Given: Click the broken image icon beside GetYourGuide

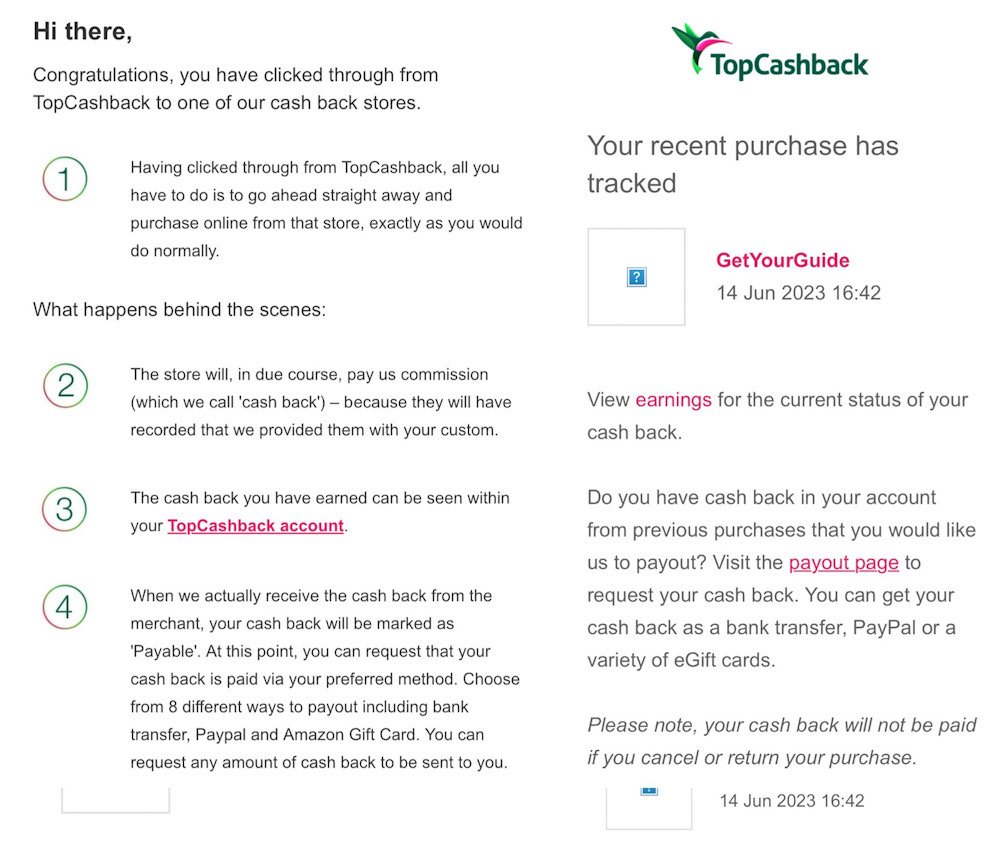Looking at the screenshot, I should [x=636, y=277].
